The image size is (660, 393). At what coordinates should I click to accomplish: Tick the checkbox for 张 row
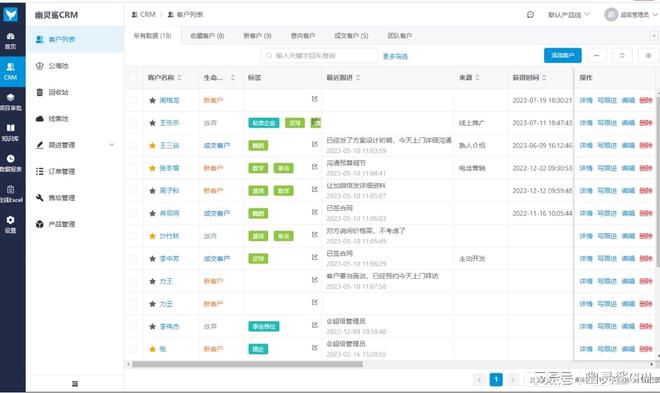[x=133, y=349]
